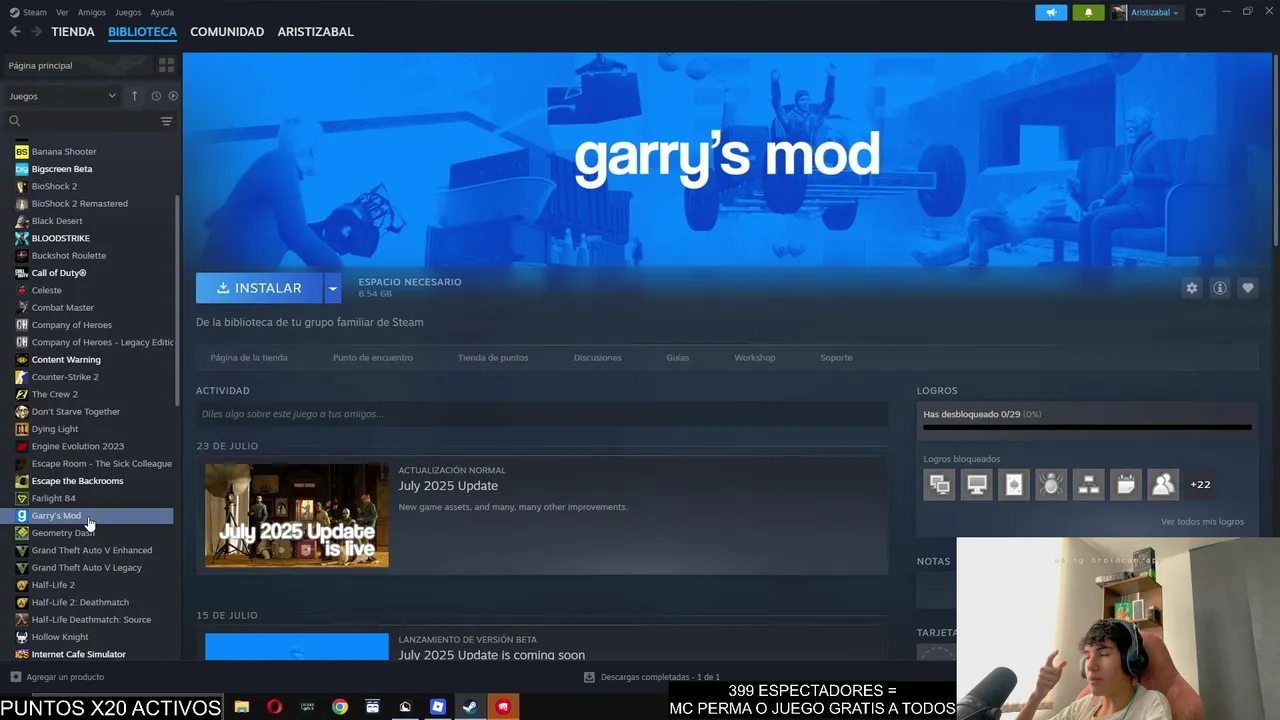Image resolution: width=1280 pixels, height=720 pixels.
Task: Open the Ver menu
Action: coord(63,12)
